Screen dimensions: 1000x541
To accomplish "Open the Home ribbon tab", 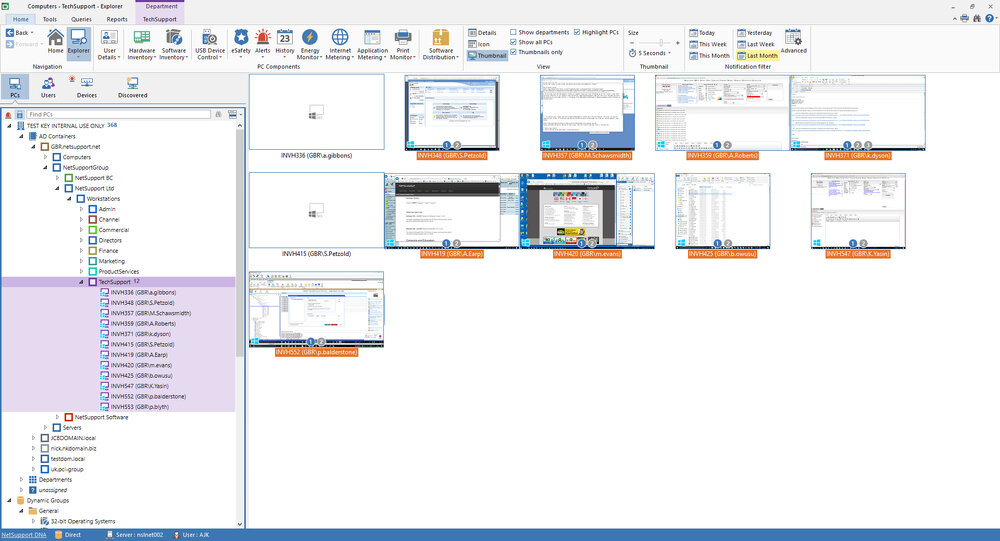I will coord(20,19).
